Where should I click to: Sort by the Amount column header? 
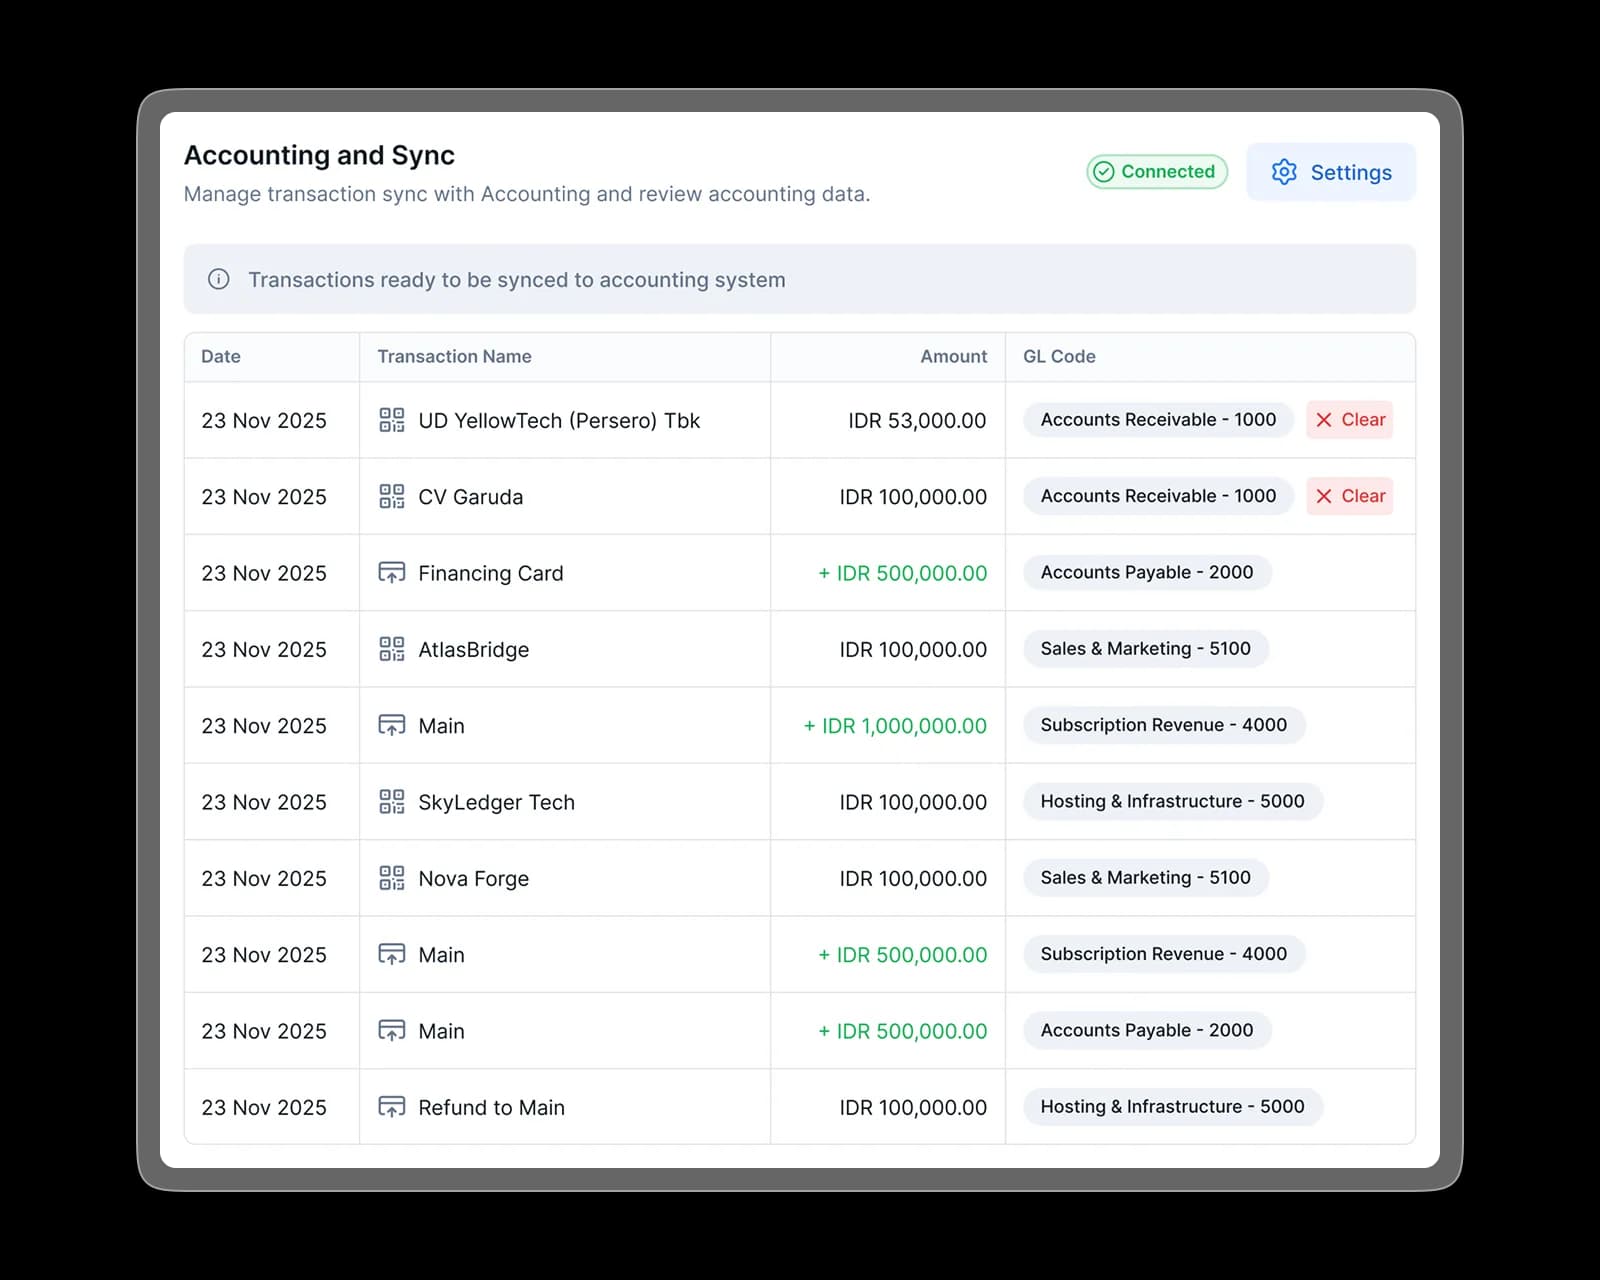952,356
